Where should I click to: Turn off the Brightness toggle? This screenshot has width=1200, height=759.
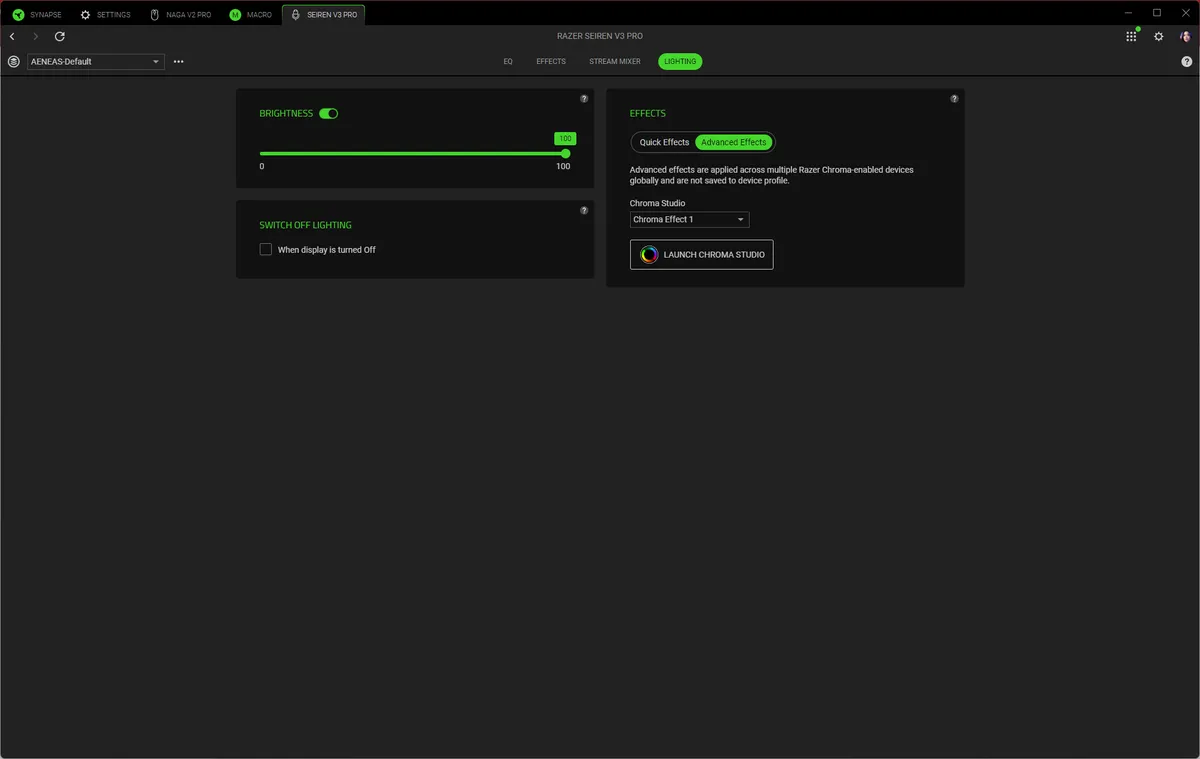pyautogui.click(x=328, y=114)
